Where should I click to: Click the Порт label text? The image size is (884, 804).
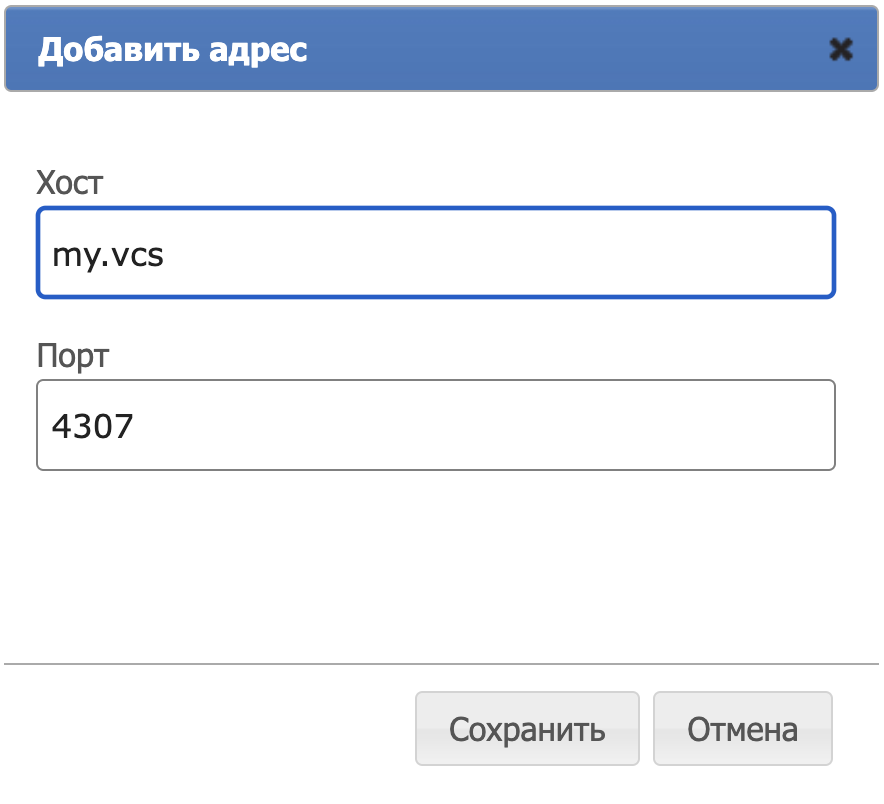click(x=73, y=356)
